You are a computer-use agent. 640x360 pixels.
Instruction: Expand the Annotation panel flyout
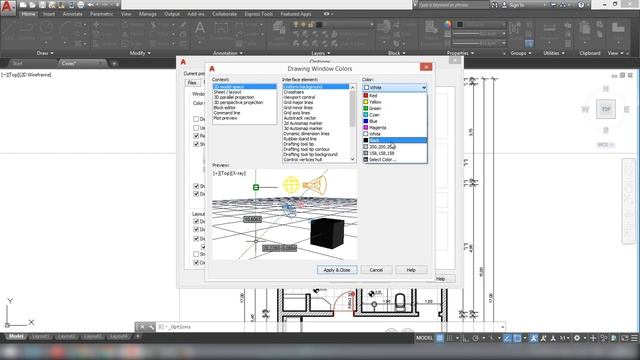tap(227, 53)
